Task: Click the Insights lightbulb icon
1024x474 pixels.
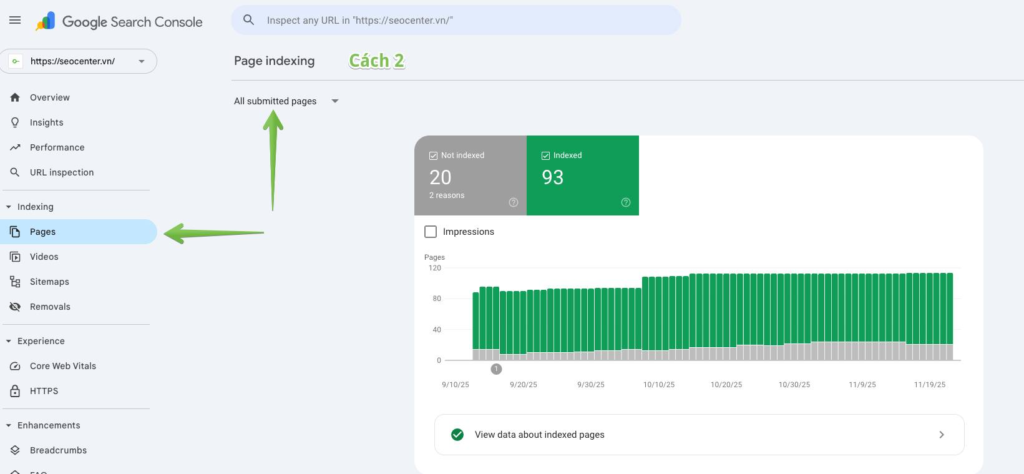Action: click(14, 122)
